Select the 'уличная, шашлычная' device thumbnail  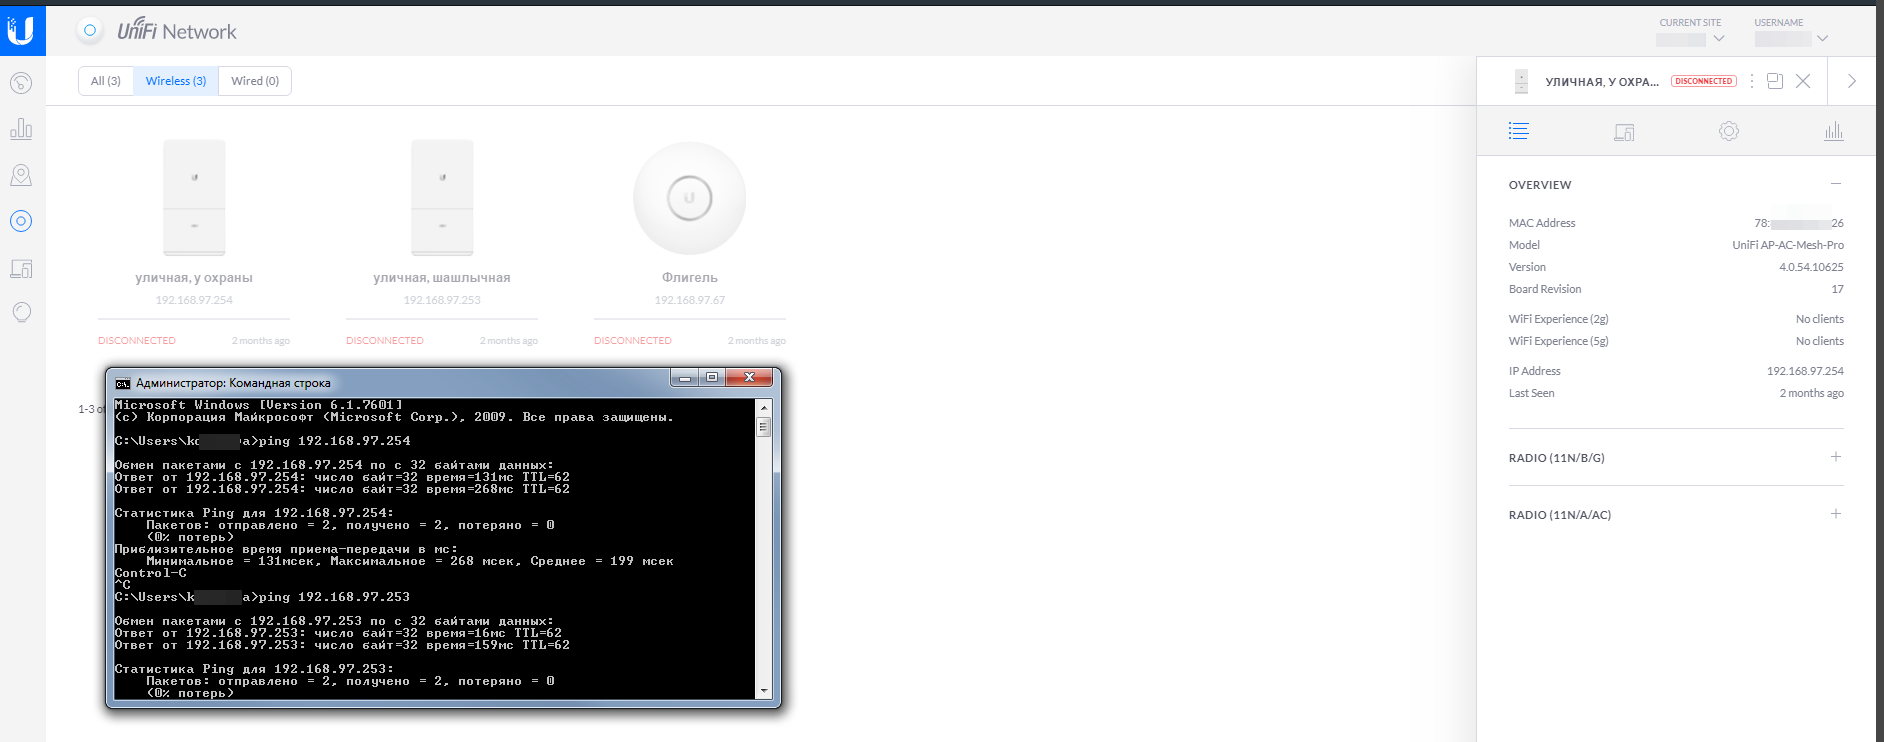[442, 198]
